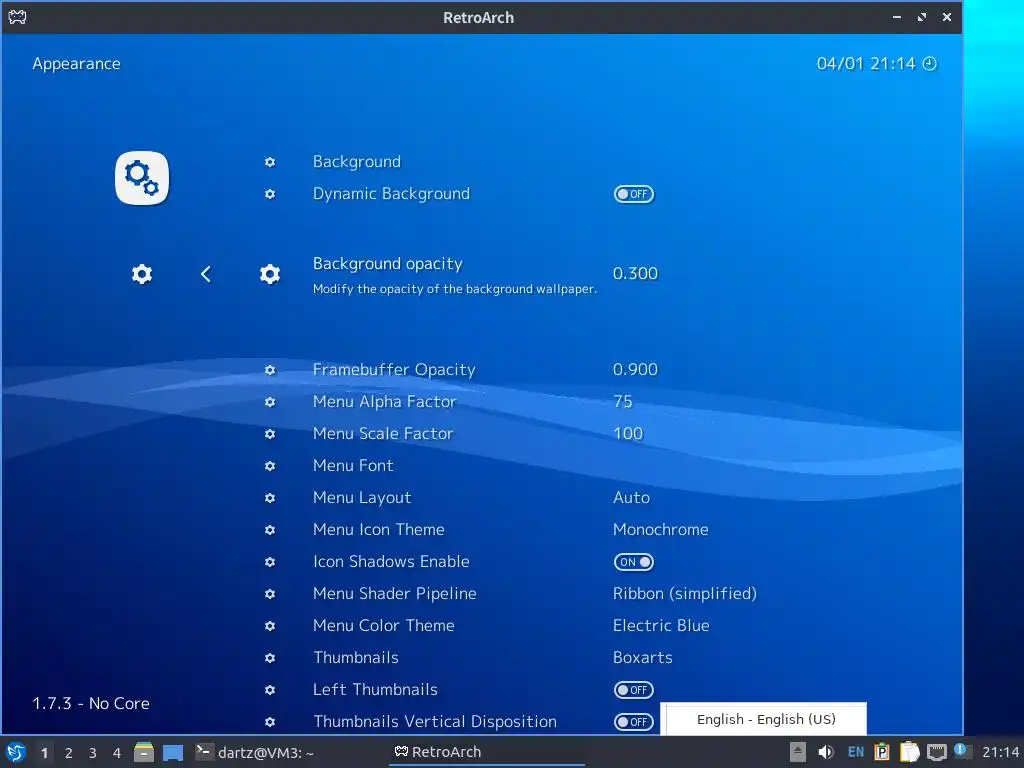Switch to workspace 4 in taskbar
Screen dimensions: 1024x768
click(x=117, y=753)
